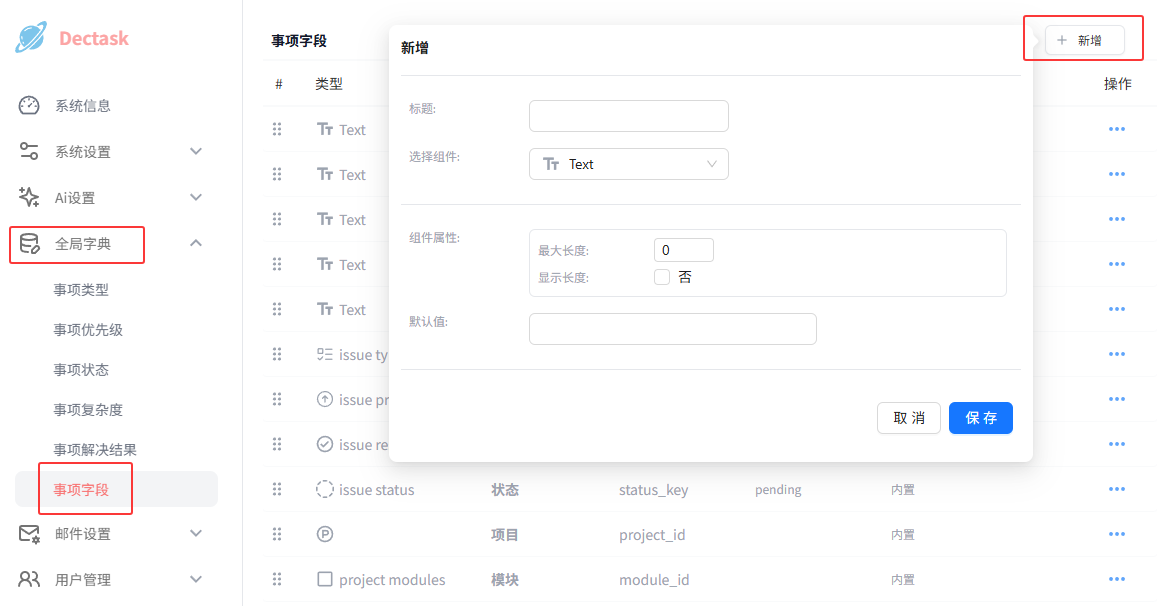Click the 系统设置 sliders icon

pos(29,151)
